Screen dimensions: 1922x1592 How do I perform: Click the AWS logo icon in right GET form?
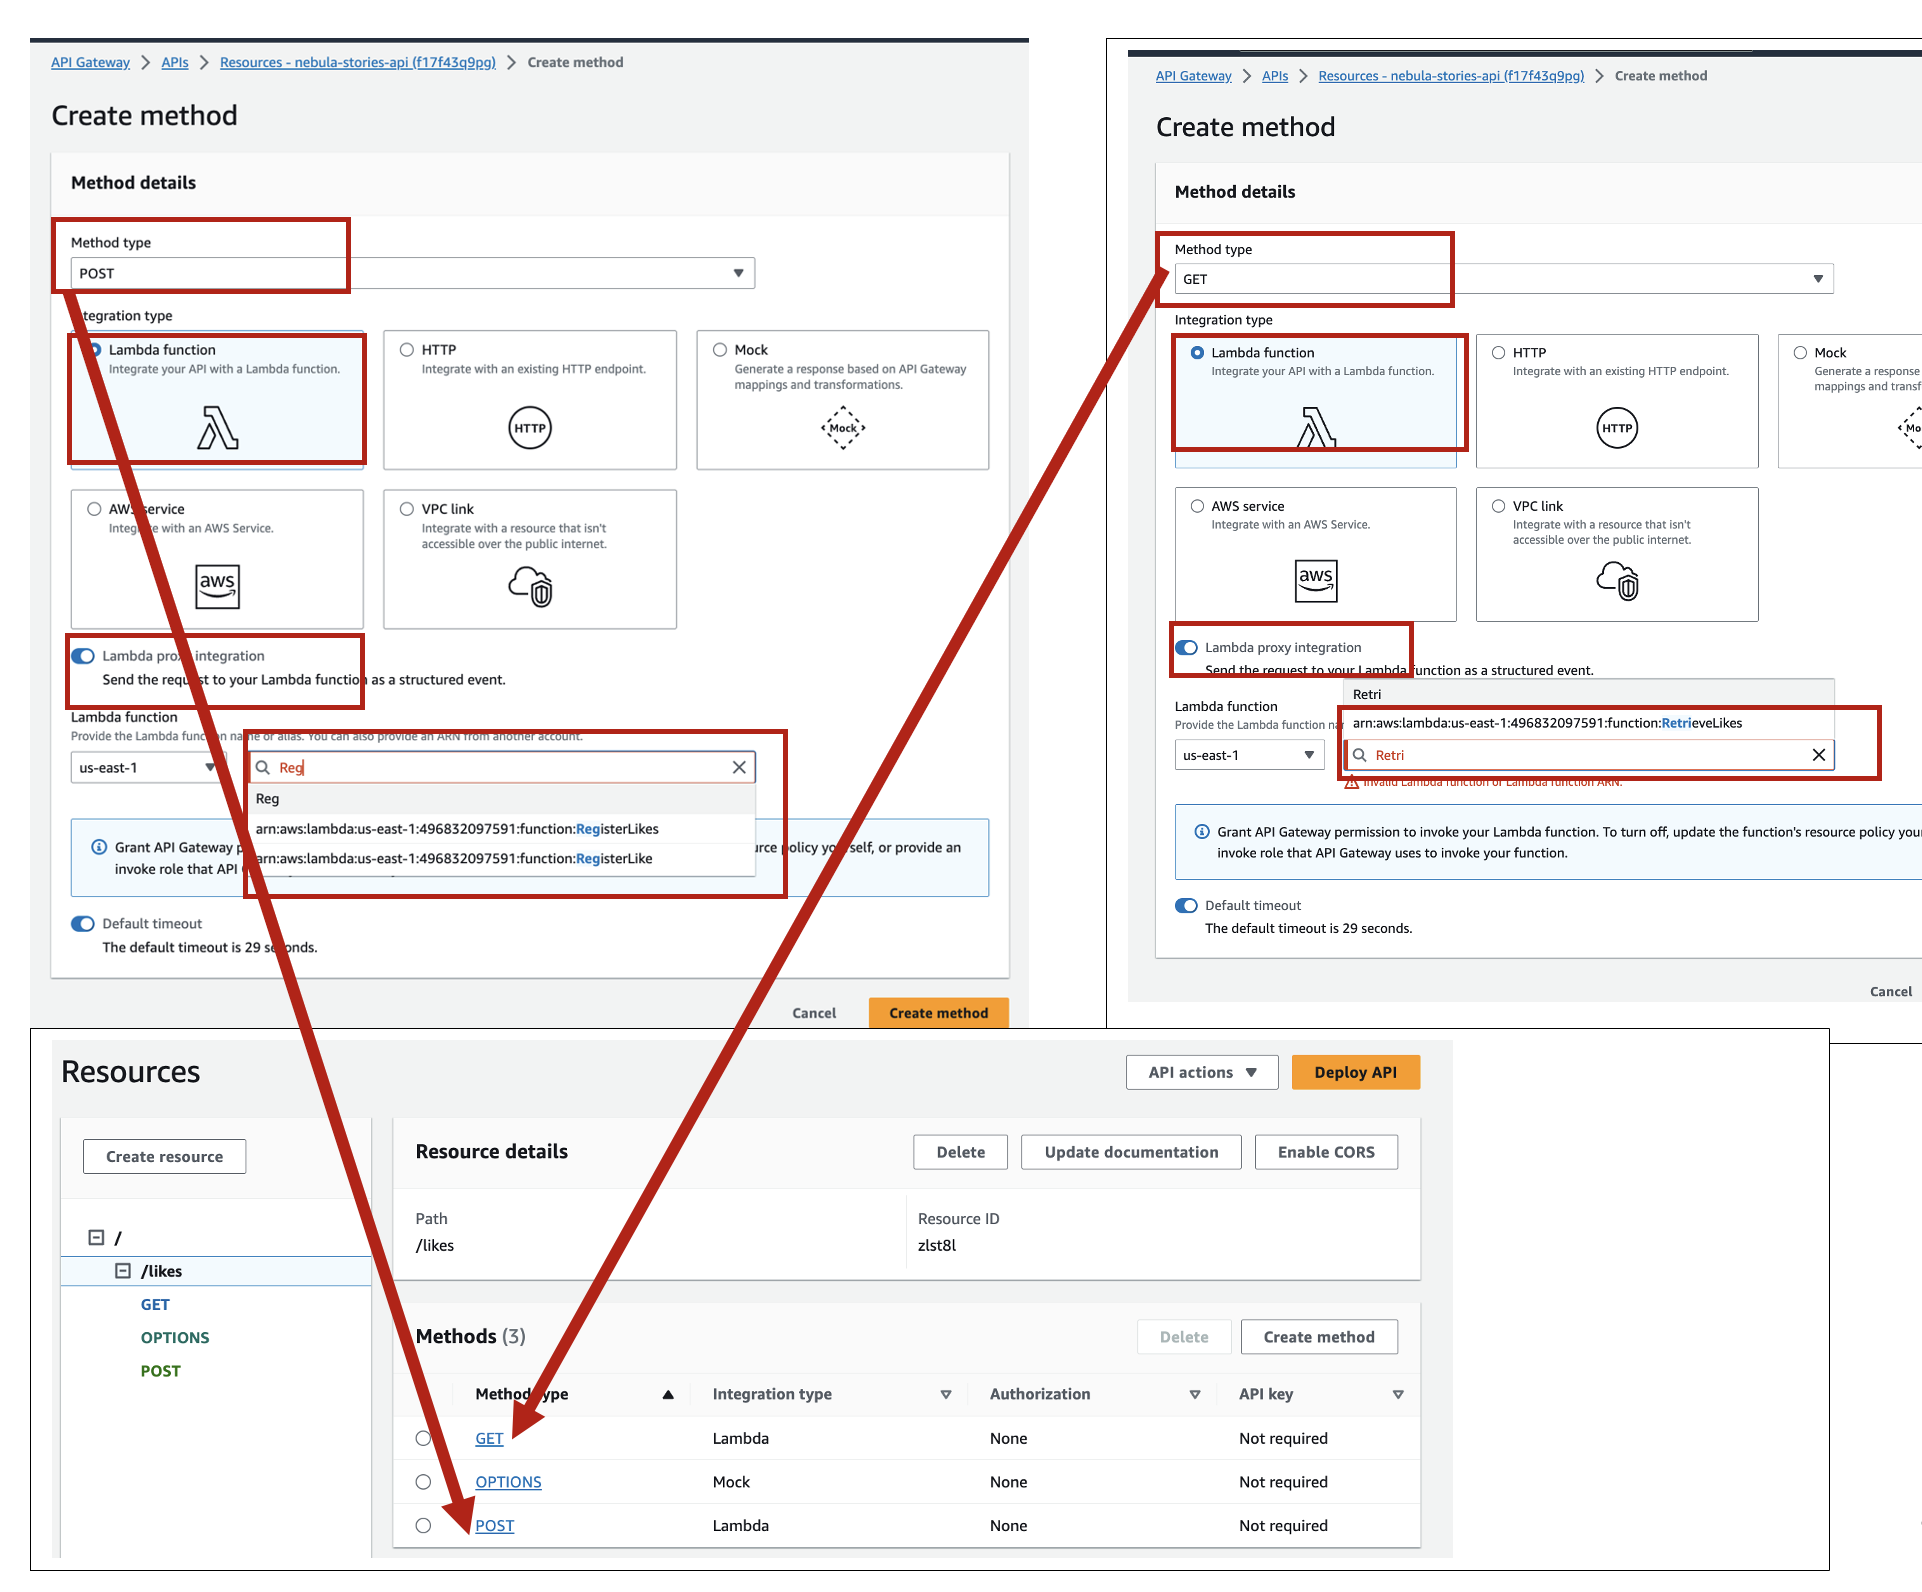point(1316,580)
